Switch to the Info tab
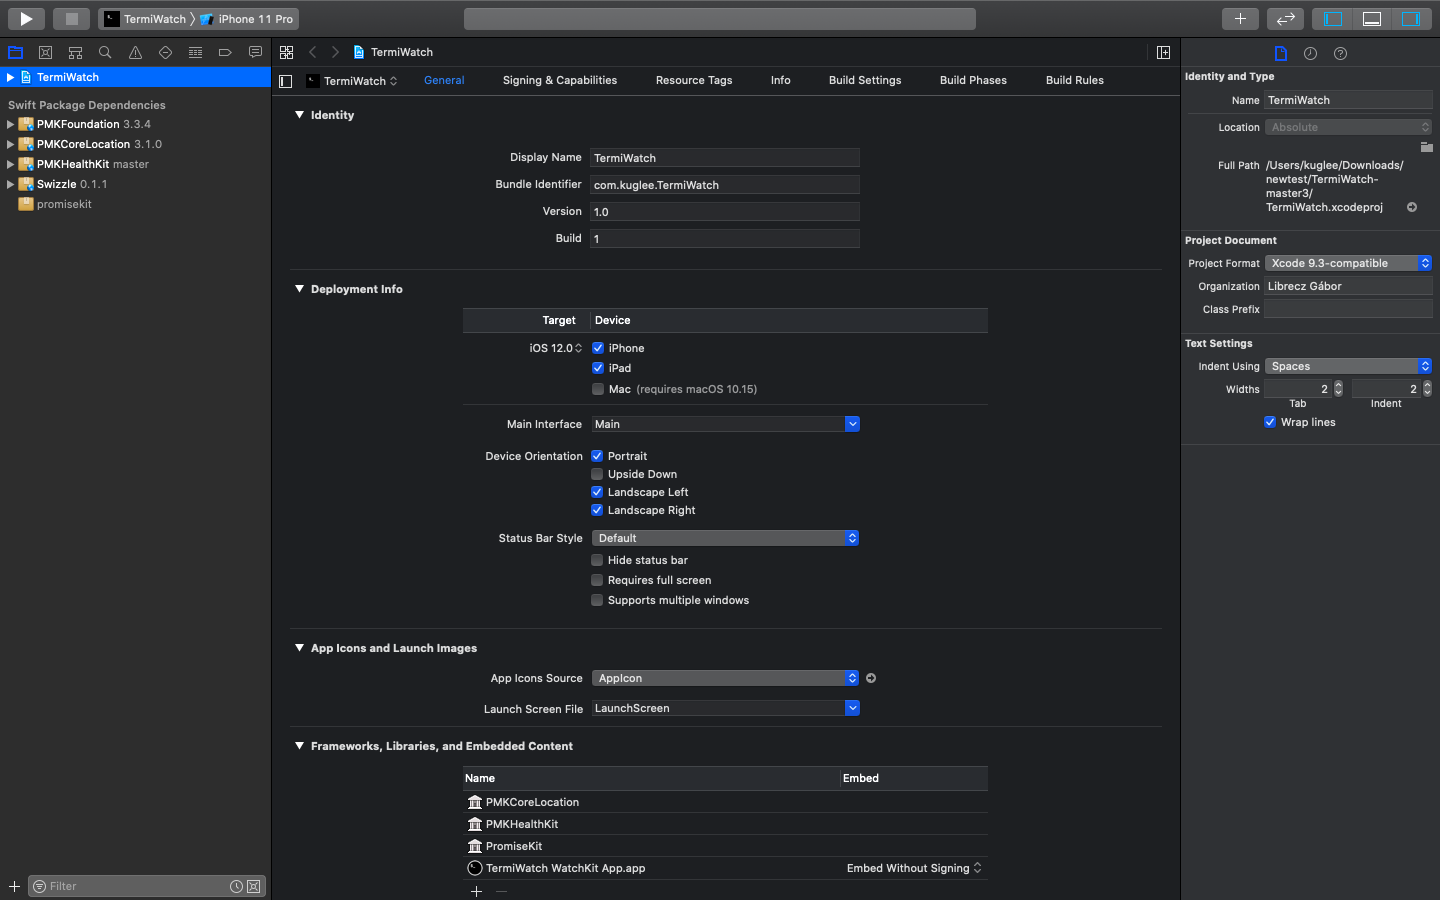Viewport: 1440px width, 900px height. [781, 80]
